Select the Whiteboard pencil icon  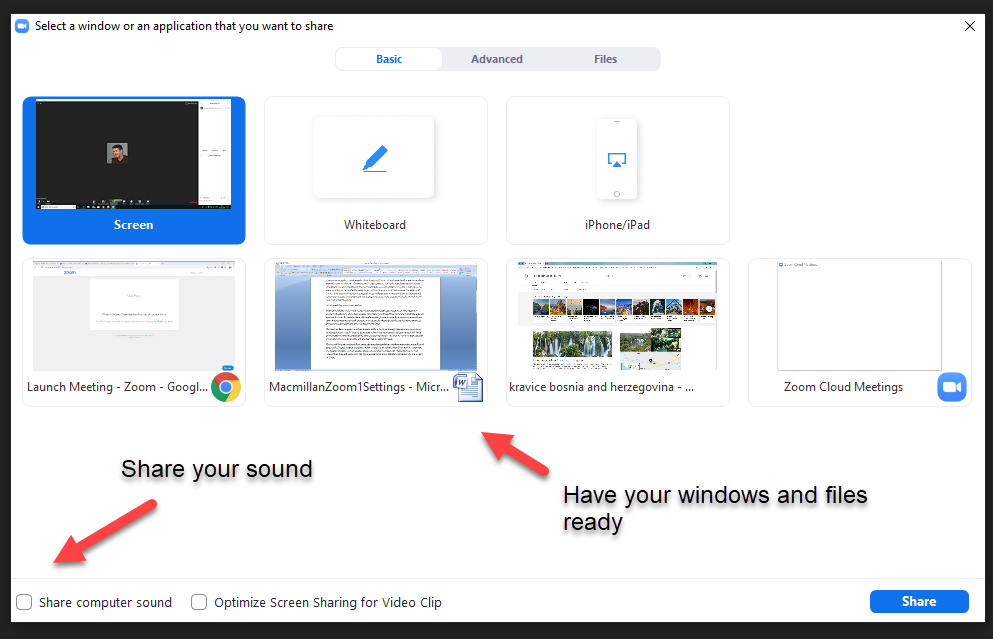(x=374, y=158)
